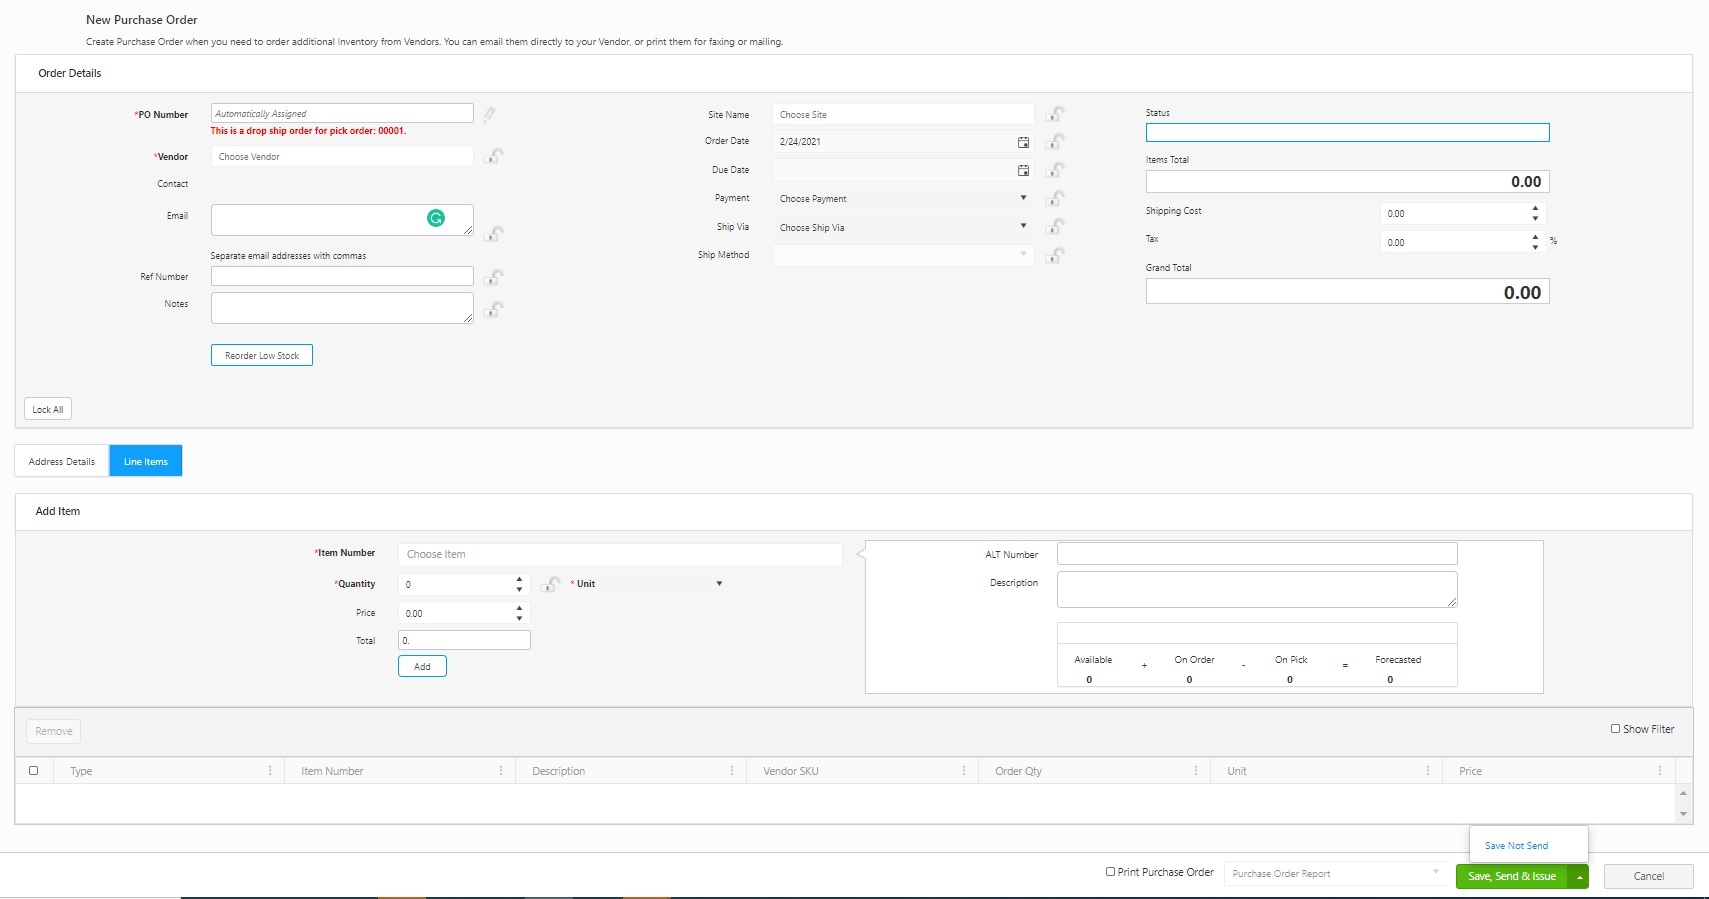Click the lock icon next to Site Name
This screenshot has width=1709, height=899.
[1054, 115]
